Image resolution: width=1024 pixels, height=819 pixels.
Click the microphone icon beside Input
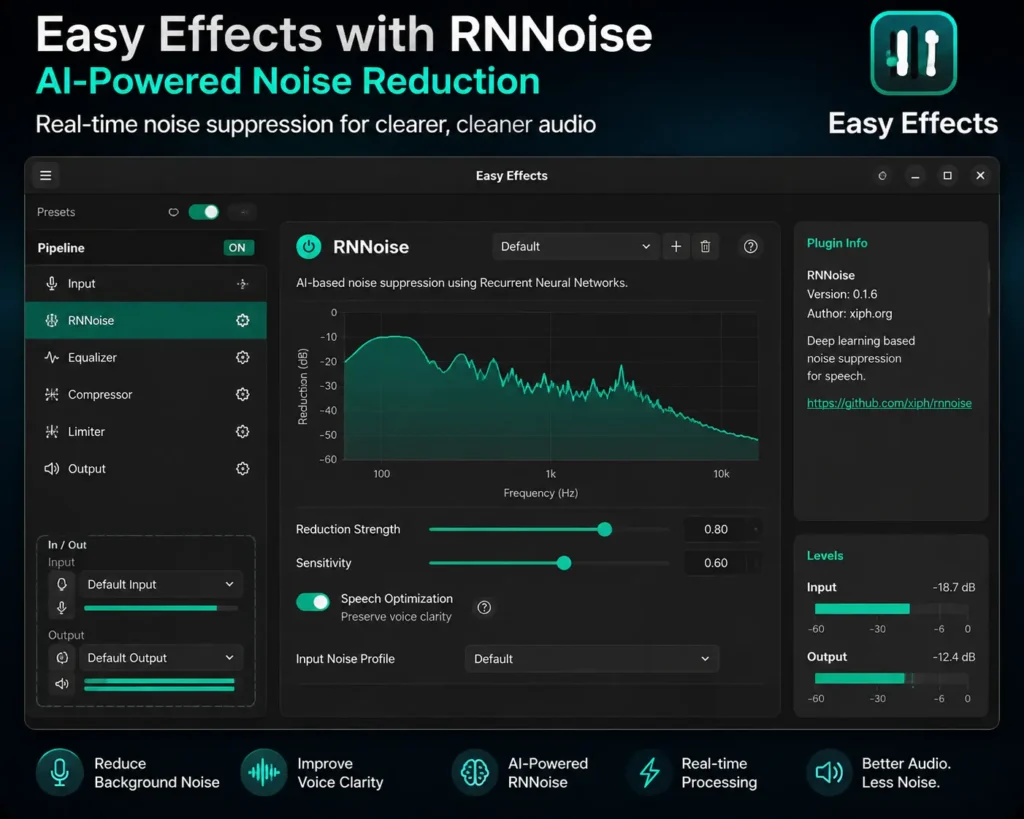point(52,283)
